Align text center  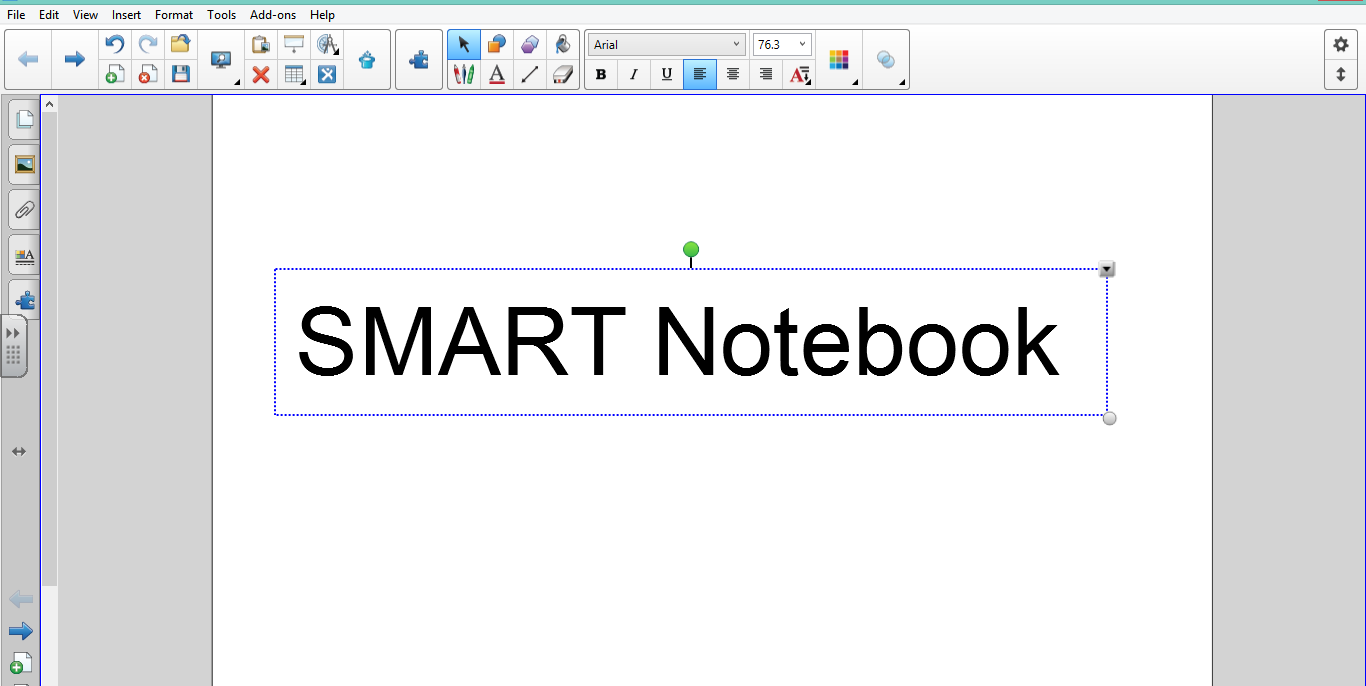(733, 74)
